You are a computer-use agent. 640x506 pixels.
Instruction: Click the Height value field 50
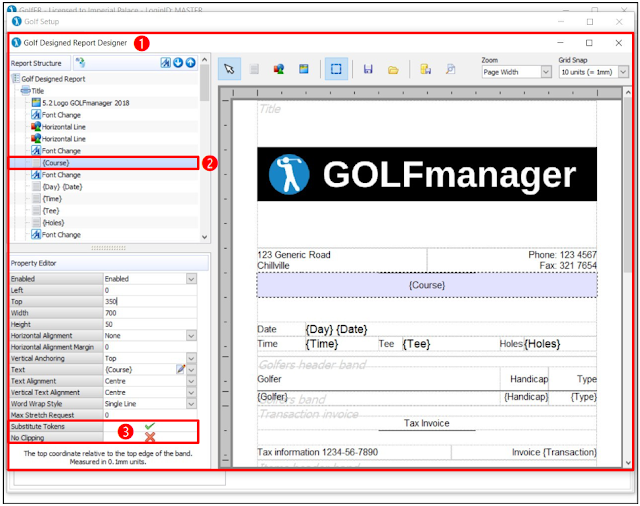click(150, 324)
